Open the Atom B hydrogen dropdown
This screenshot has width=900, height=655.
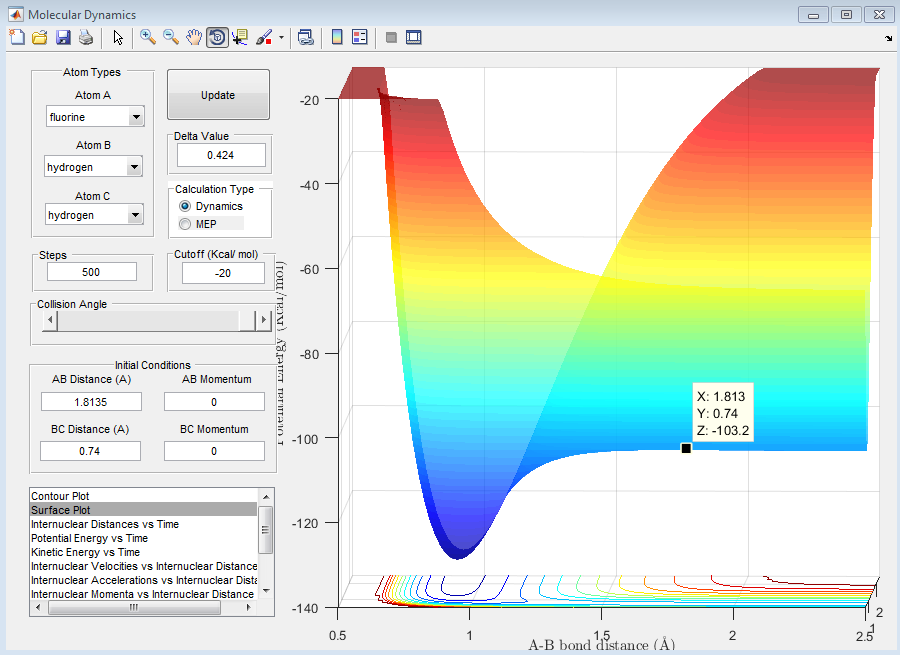[134, 167]
